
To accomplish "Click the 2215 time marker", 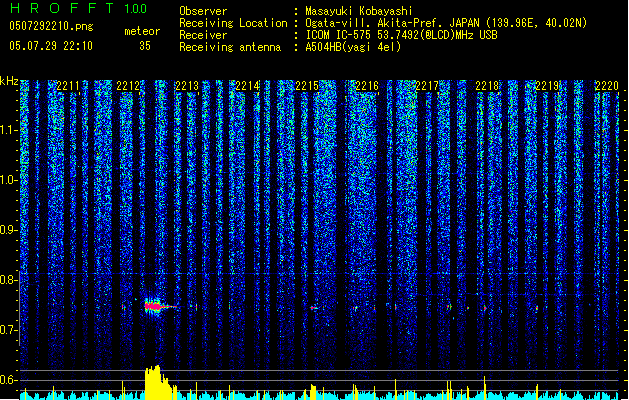I will coord(307,86).
